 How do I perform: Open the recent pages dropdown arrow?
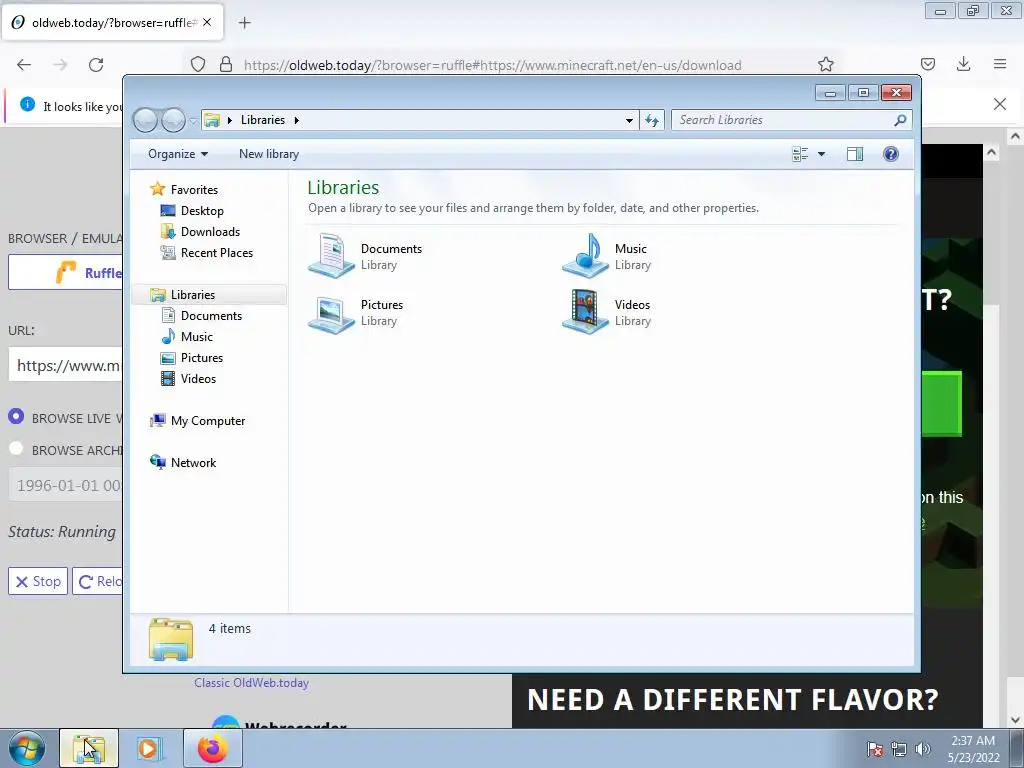pyautogui.click(x=193, y=121)
